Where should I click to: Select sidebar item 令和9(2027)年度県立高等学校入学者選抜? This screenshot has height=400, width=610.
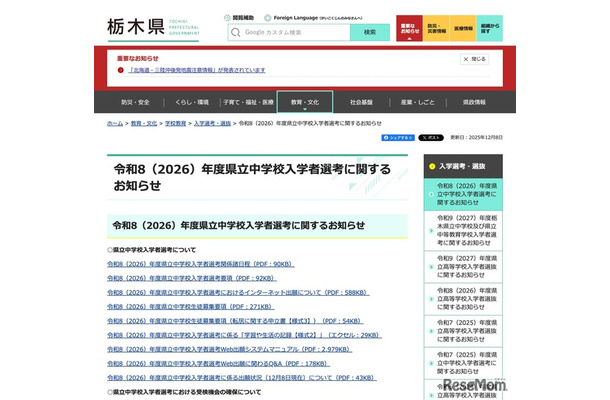463,267
